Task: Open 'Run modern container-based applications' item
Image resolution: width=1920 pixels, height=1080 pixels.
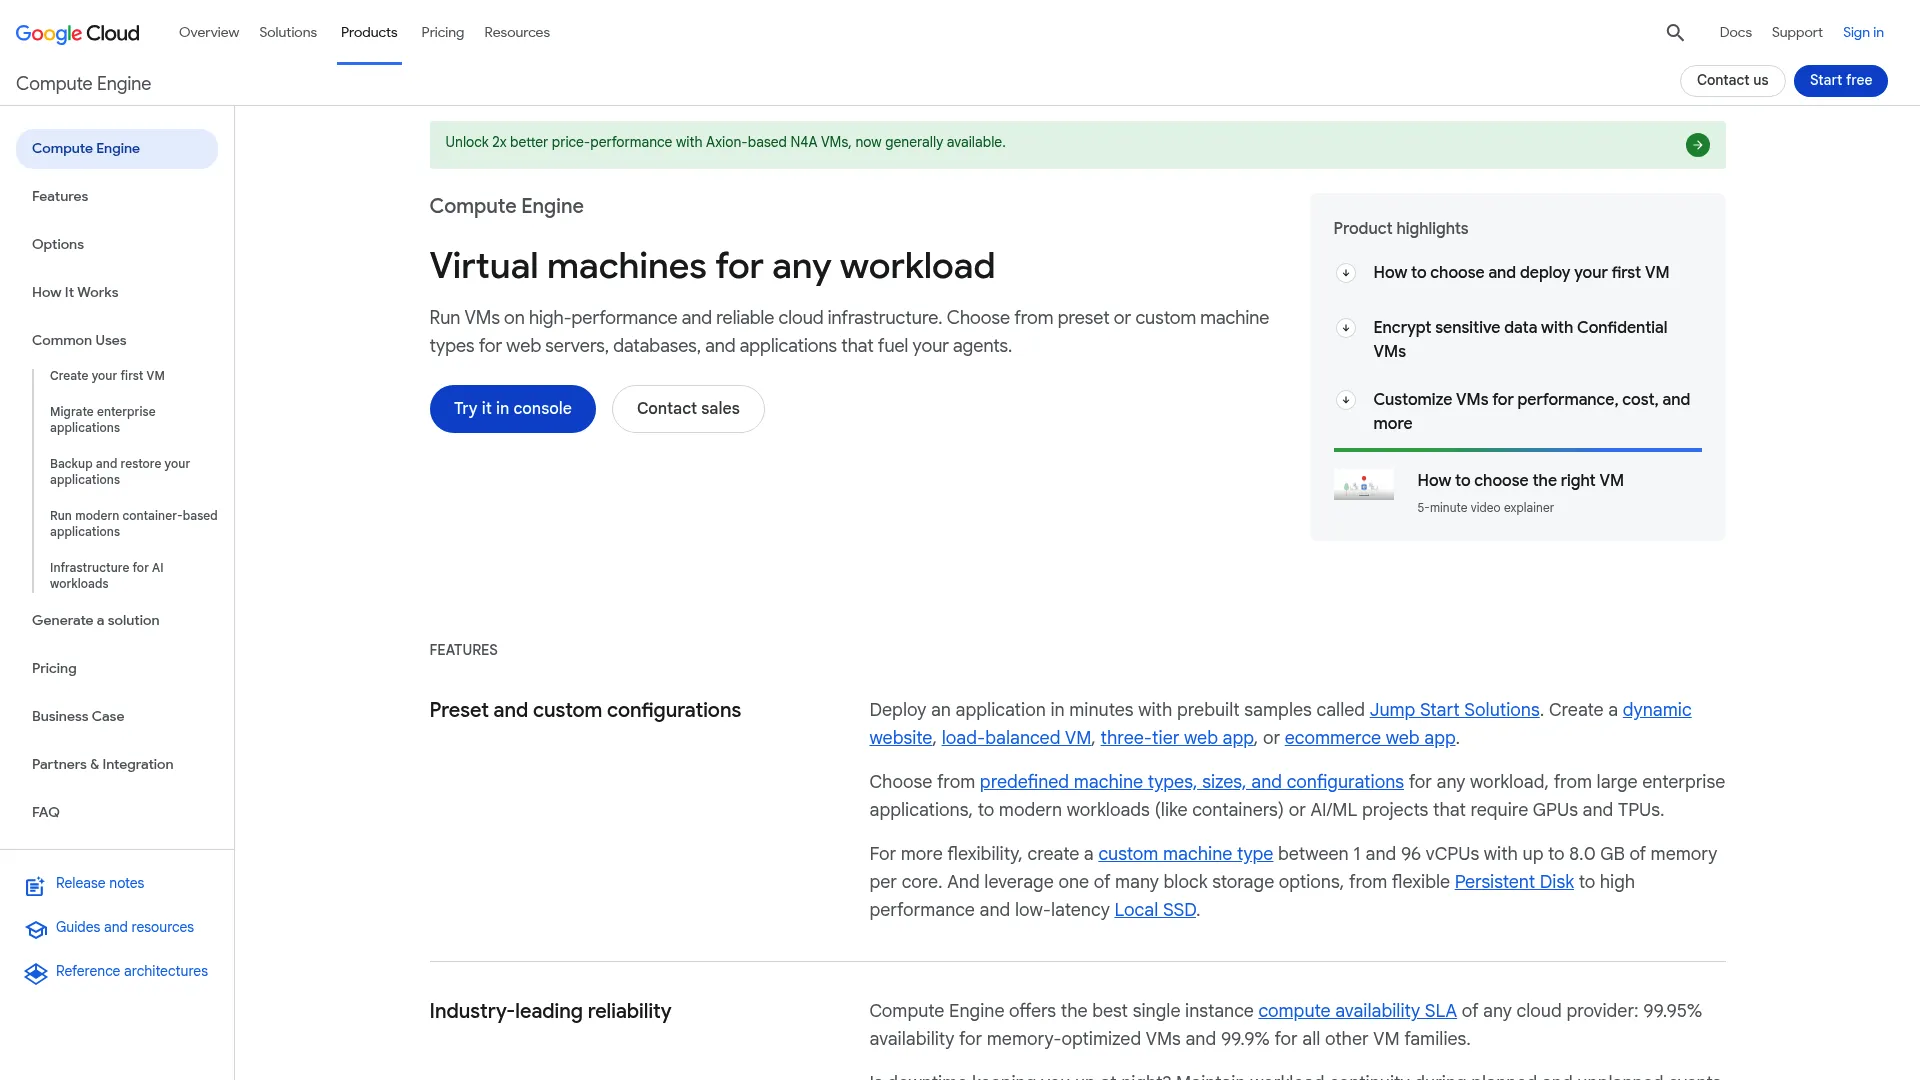Action: point(133,524)
